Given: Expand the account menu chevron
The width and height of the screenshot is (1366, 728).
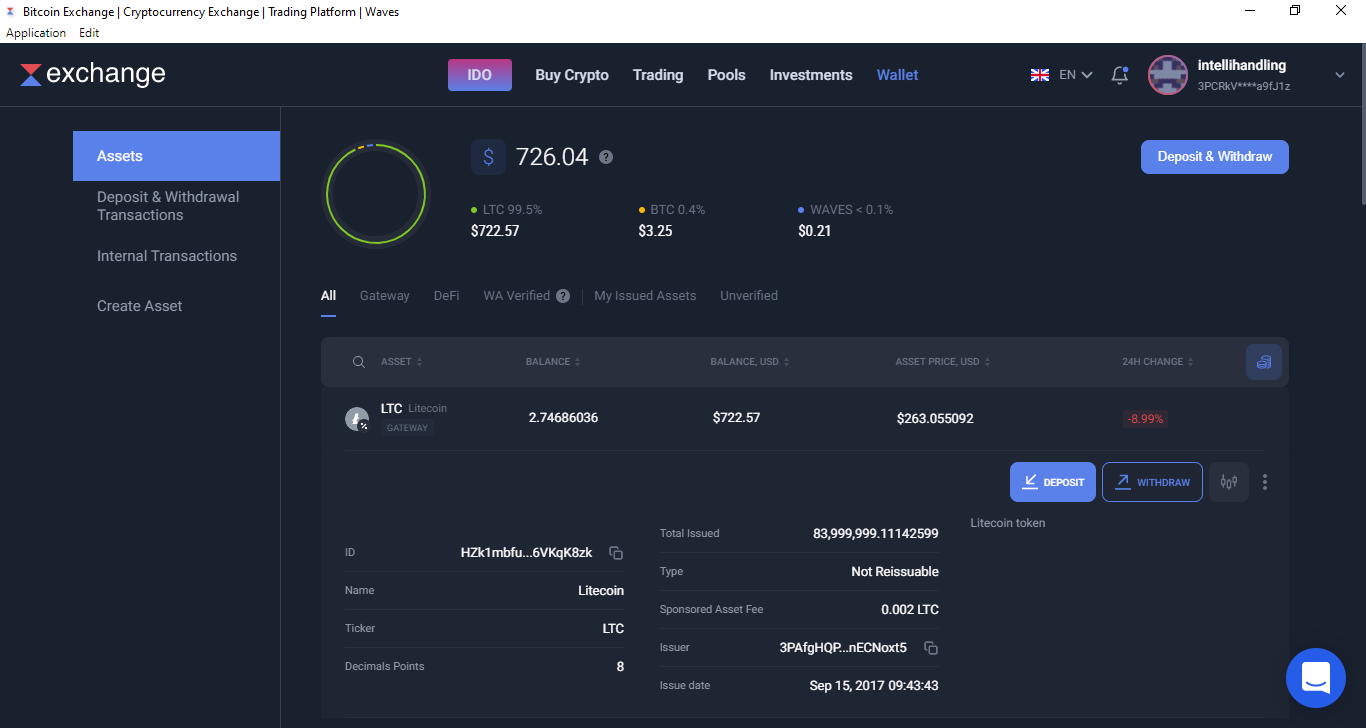Looking at the screenshot, I should click(1340, 75).
